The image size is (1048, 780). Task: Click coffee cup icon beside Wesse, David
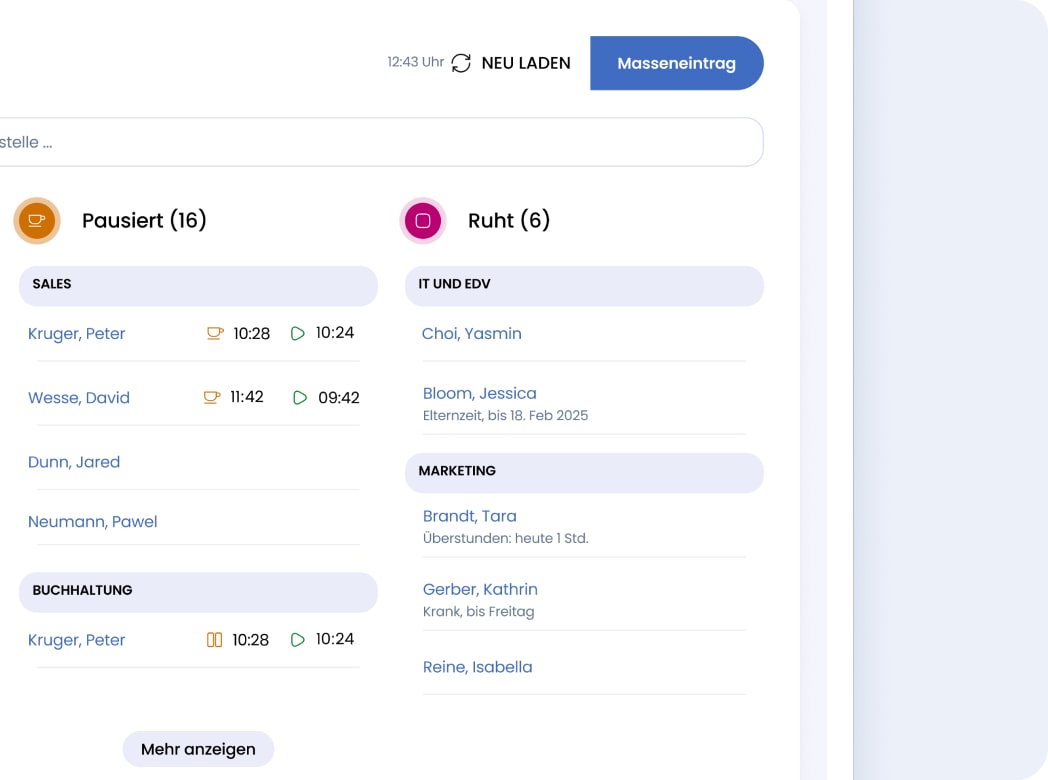tap(211, 397)
